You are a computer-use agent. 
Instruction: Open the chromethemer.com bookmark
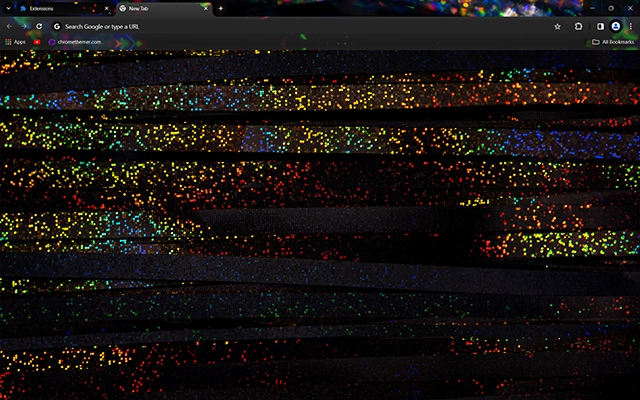[x=75, y=42]
